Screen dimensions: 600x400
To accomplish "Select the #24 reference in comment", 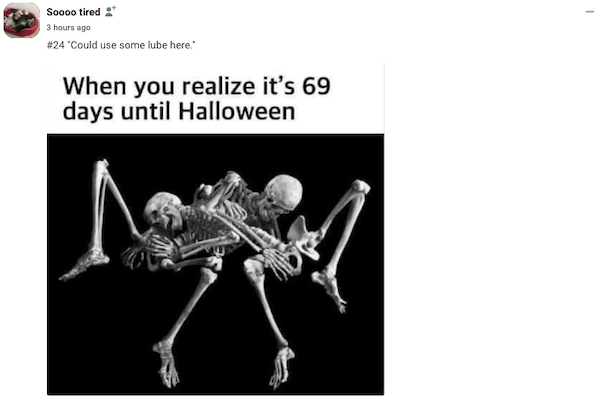I will 55,45.
